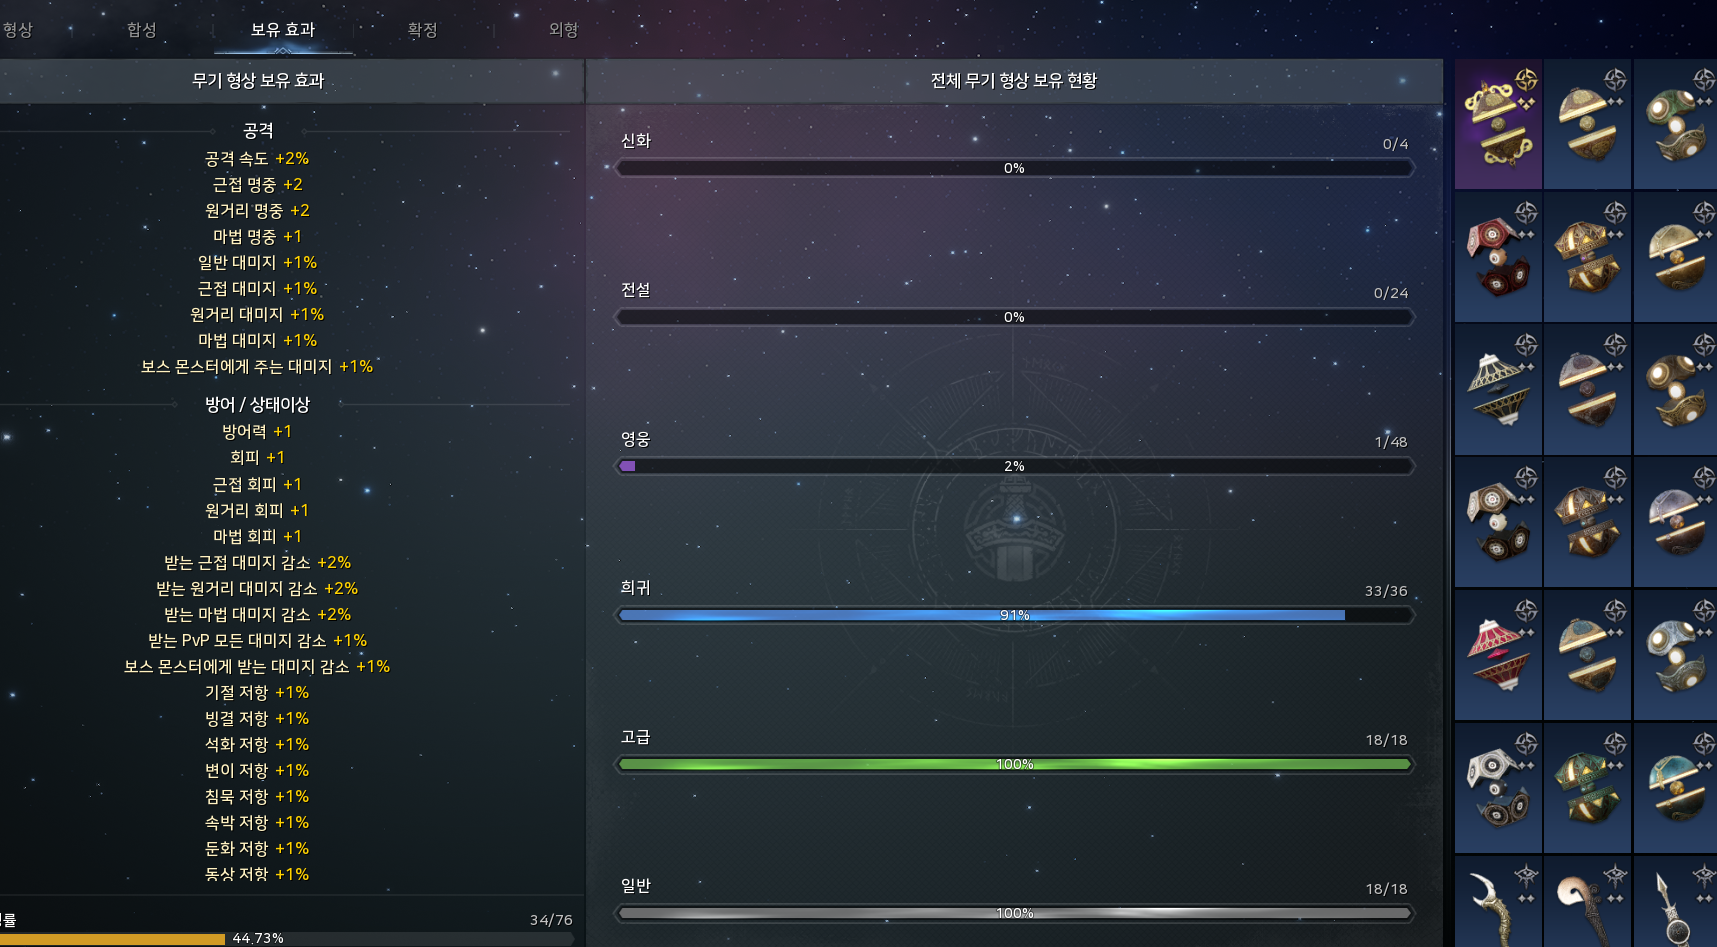Click the 일반 100% silver progress bar
1717x947 pixels.
(x=1014, y=913)
